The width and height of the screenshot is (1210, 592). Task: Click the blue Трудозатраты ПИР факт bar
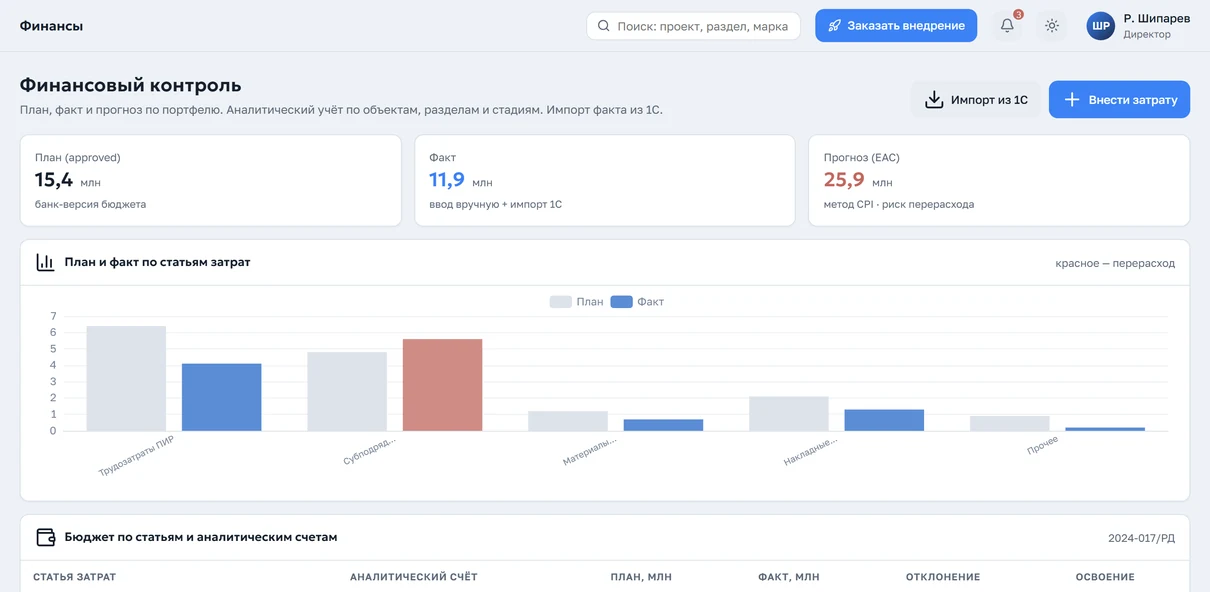(x=221, y=397)
